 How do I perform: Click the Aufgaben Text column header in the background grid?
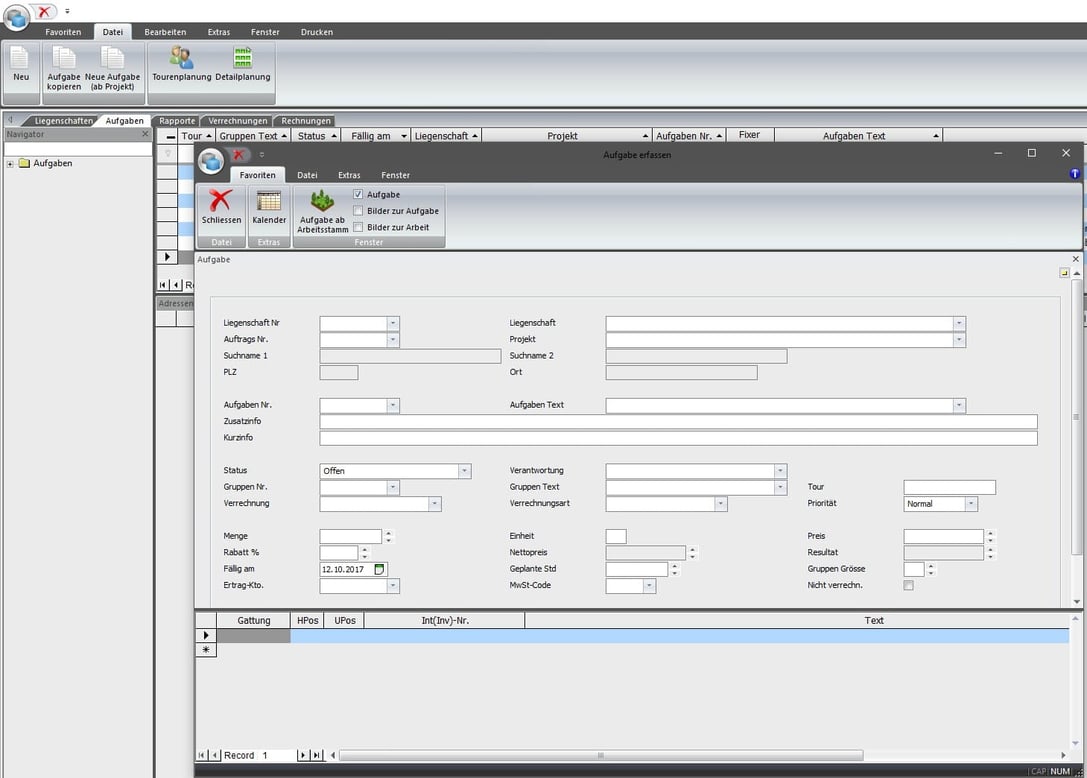[858, 136]
